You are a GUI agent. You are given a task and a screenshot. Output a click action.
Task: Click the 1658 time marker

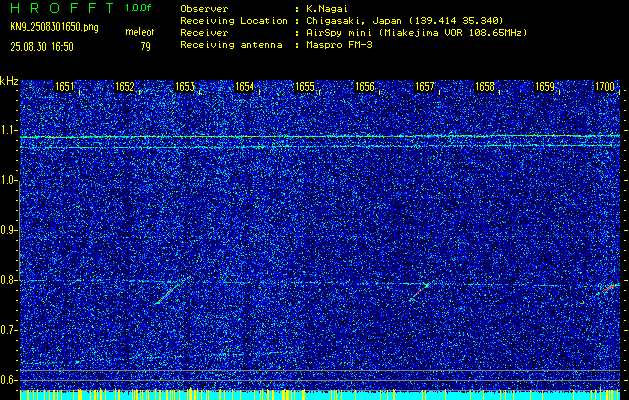coord(485,87)
